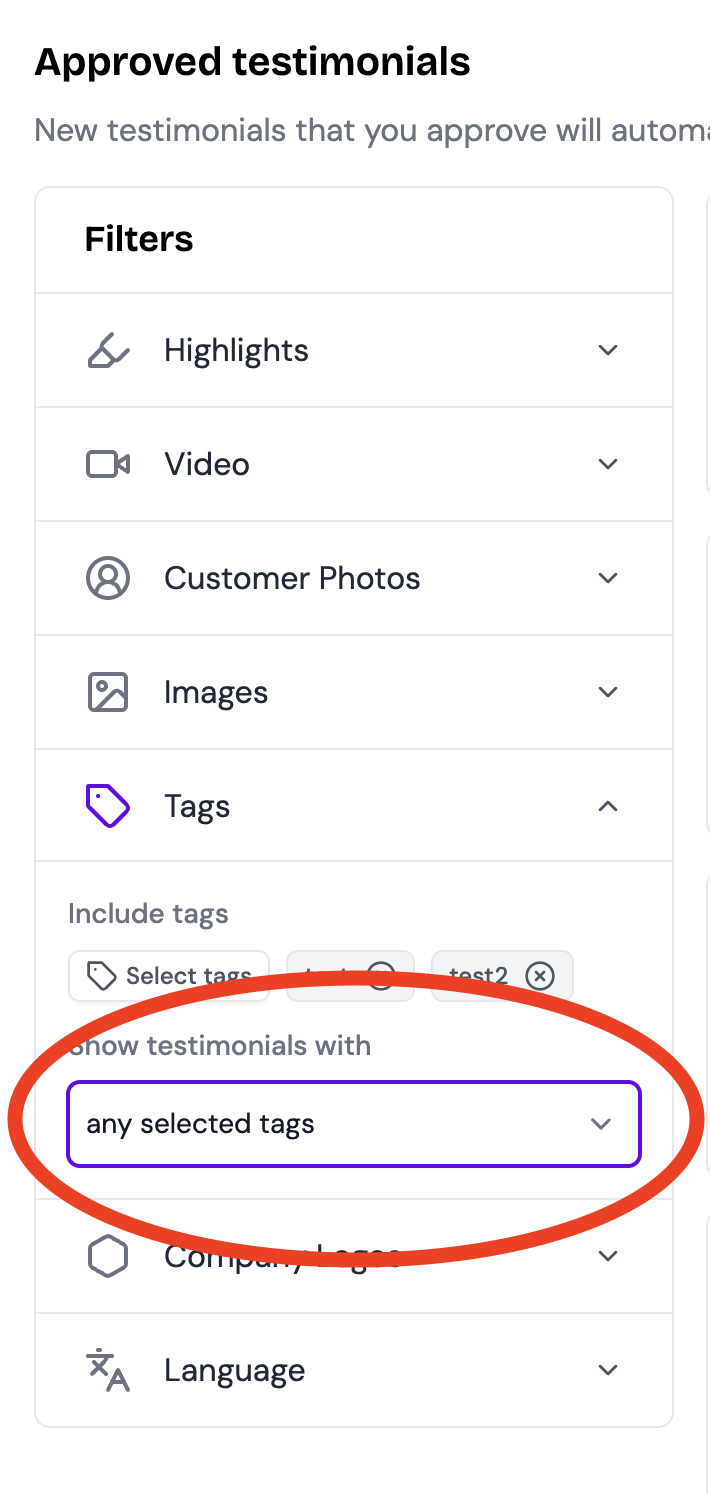
Task: Remove the test2 tag chip
Action: coord(540,975)
